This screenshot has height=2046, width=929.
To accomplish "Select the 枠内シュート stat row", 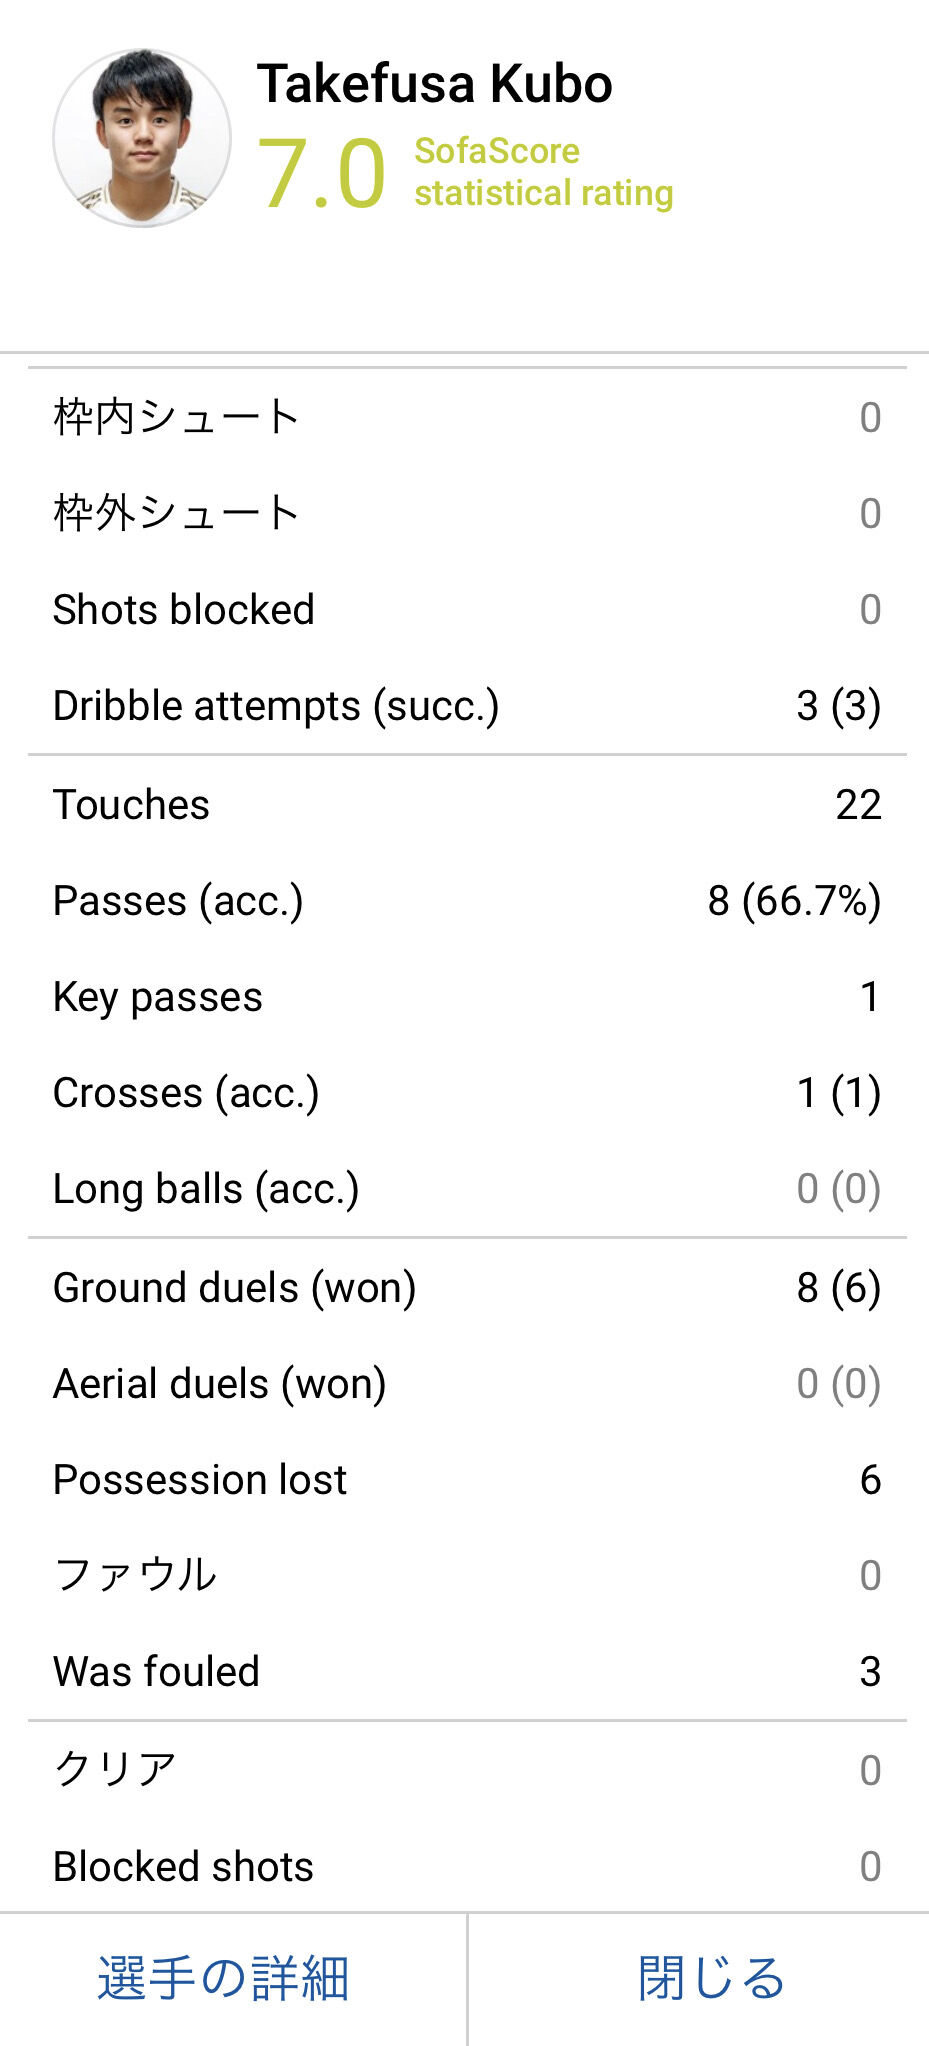I will 467,417.
